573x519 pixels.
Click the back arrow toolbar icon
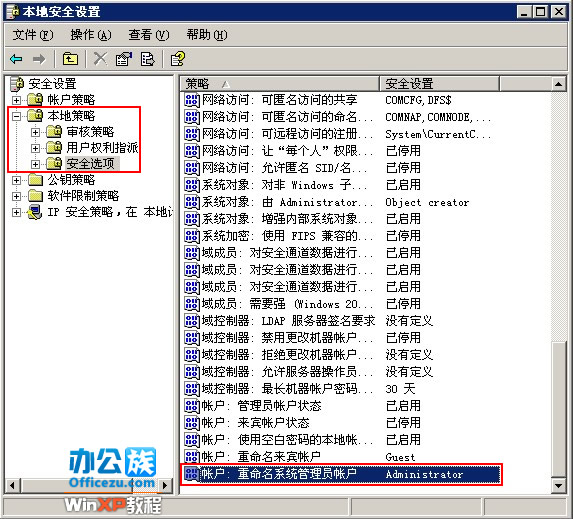coord(16,59)
